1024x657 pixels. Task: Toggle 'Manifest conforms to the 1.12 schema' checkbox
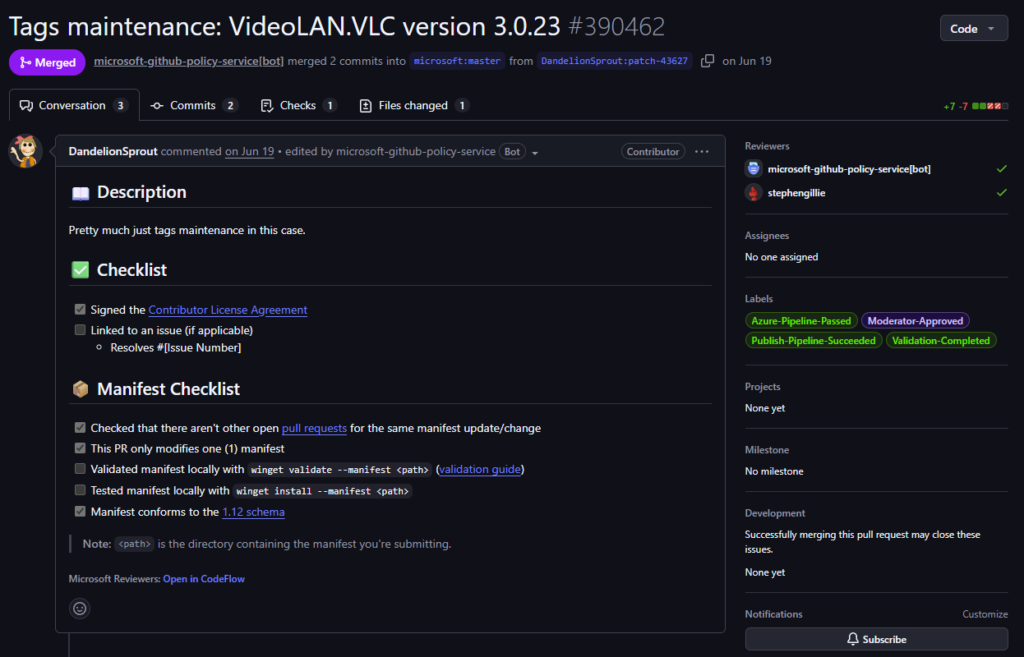pyautogui.click(x=80, y=511)
